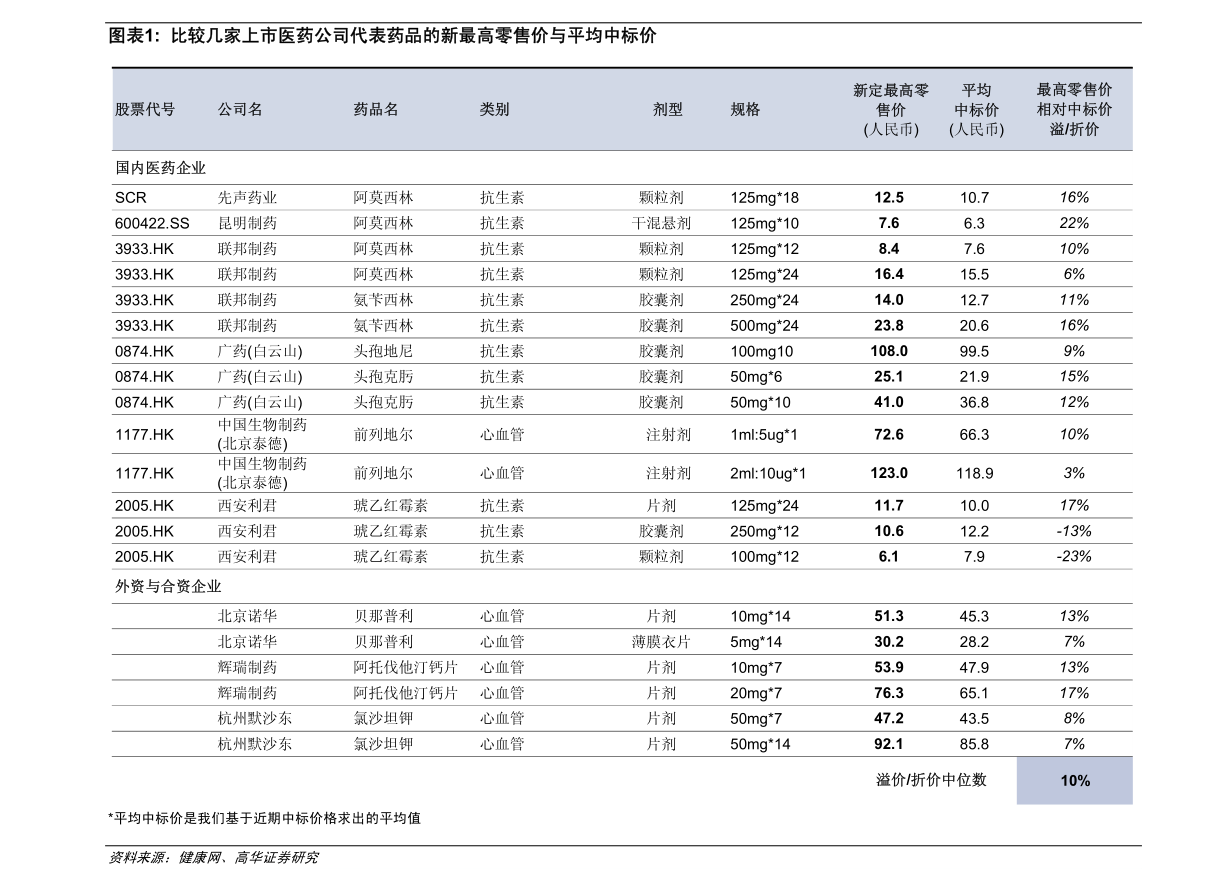Click the 薄膜衣片 dosage form cell
1224x885 pixels.
click(x=661, y=642)
